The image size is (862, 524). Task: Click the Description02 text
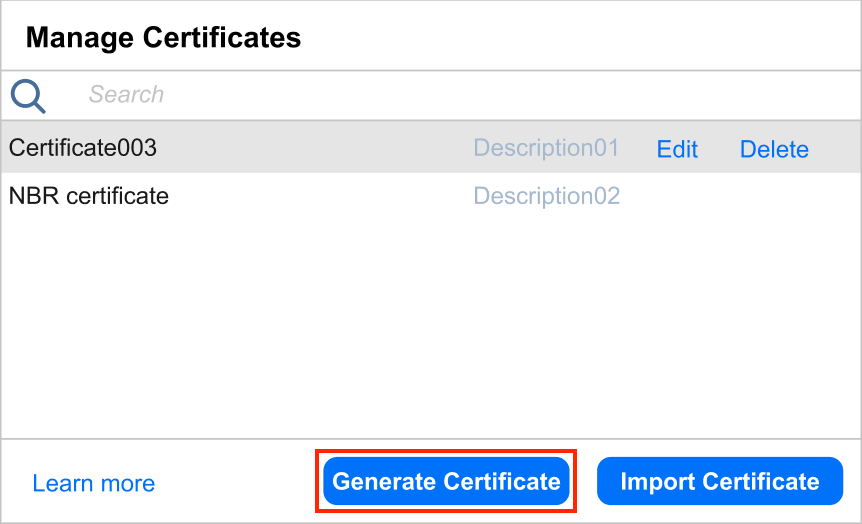coord(546,196)
